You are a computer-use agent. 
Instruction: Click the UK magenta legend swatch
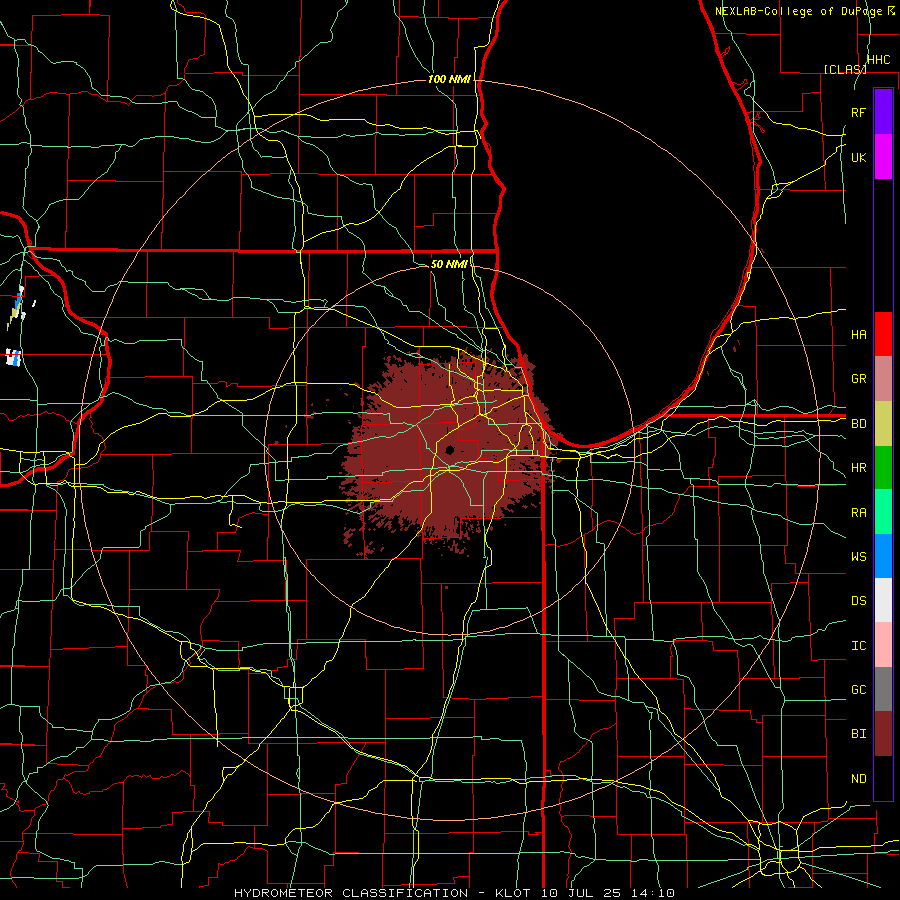tap(883, 157)
